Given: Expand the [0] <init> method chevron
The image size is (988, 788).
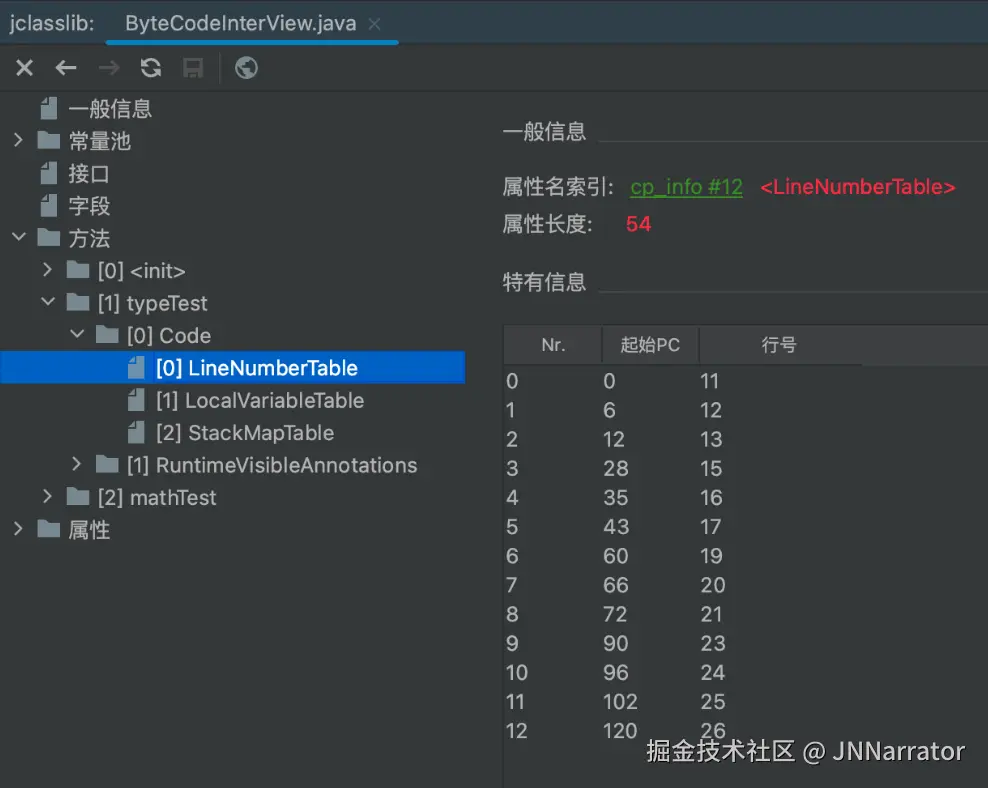Looking at the screenshot, I should click(47, 270).
